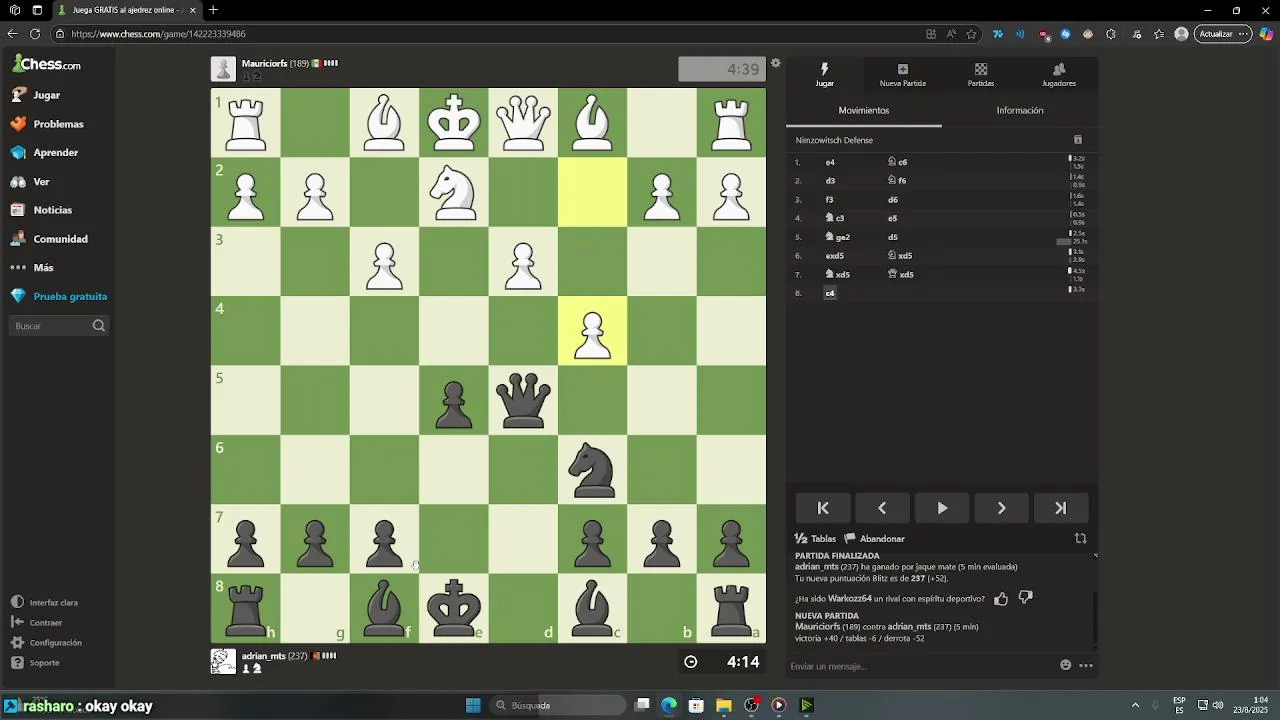The image size is (1280, 720).
Task: Select the Movimientos tab
Action: (864, 111)
